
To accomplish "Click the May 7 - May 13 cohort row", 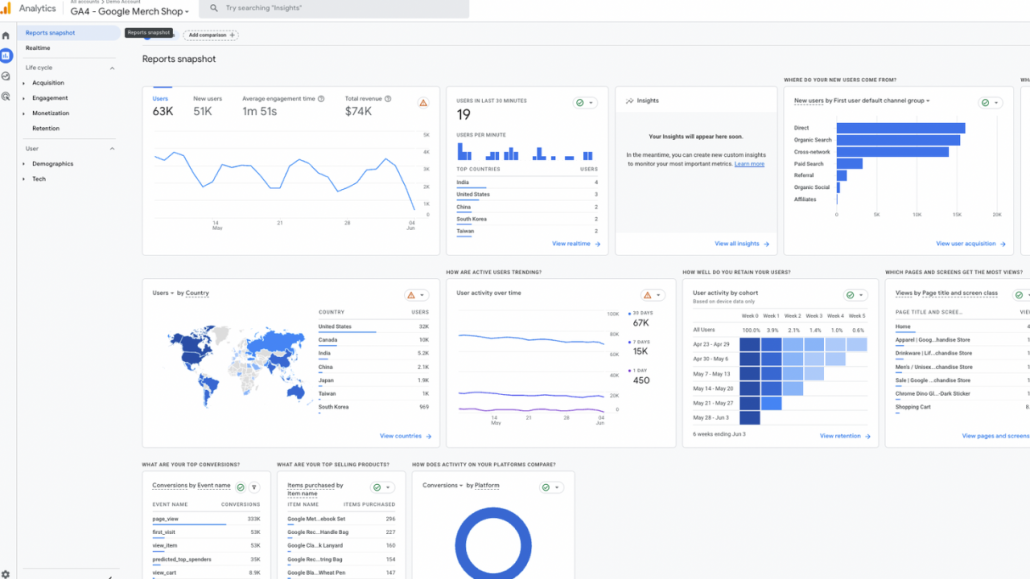I will (780, 374).
